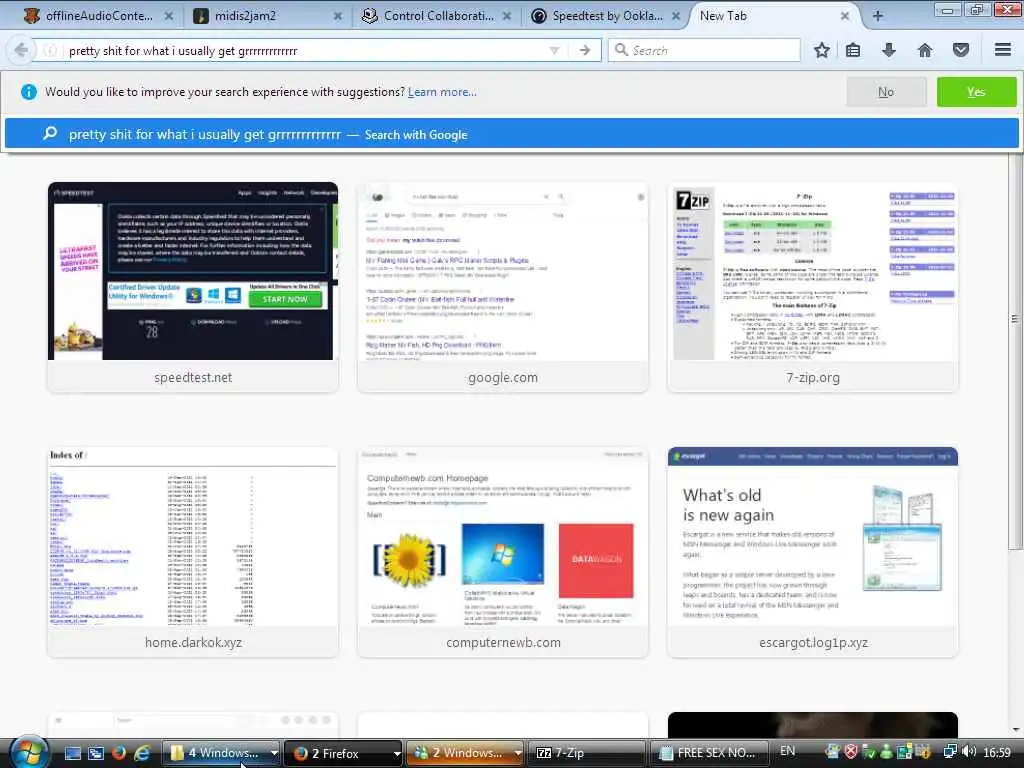
Task: Open the home.darkok.xyz tile
Action: (193, 552)
